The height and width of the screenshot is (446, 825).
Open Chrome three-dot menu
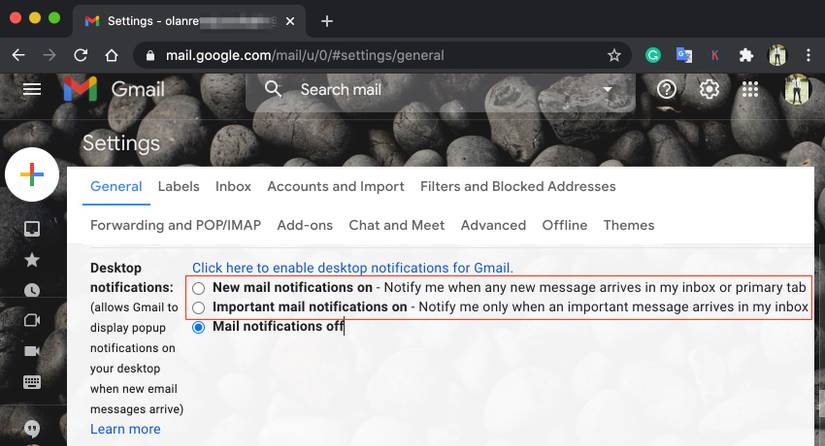[808, 55]
